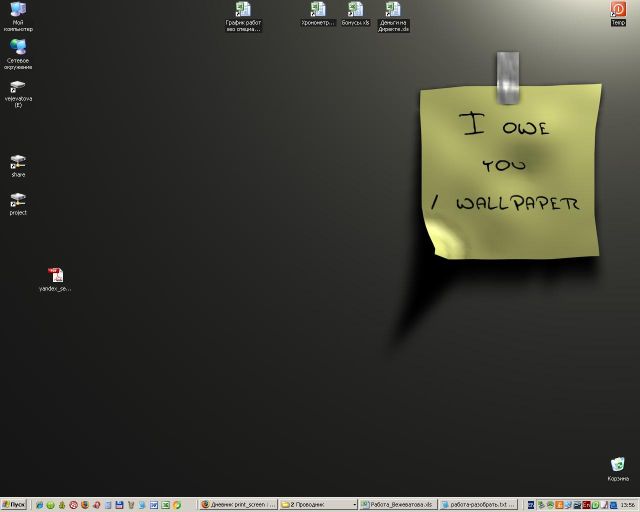Click the Пуск start button
The height and width of the screenshot is (512, 640).
point(14,505)
